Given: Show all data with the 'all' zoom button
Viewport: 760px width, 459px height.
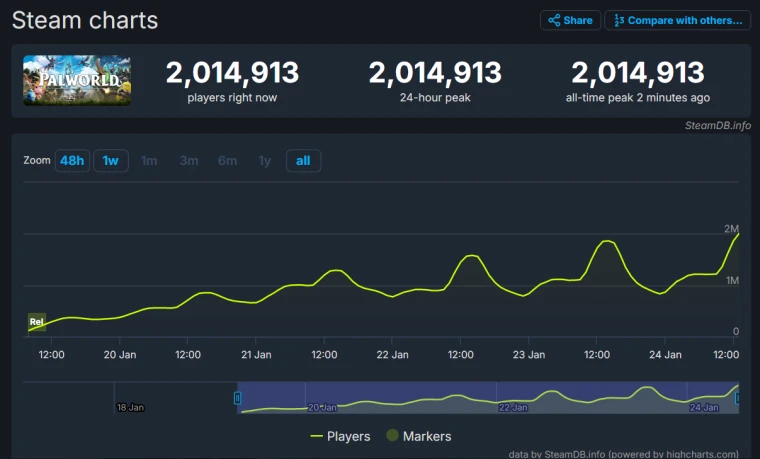Looking at the screenshot, I should click(303, 161).
